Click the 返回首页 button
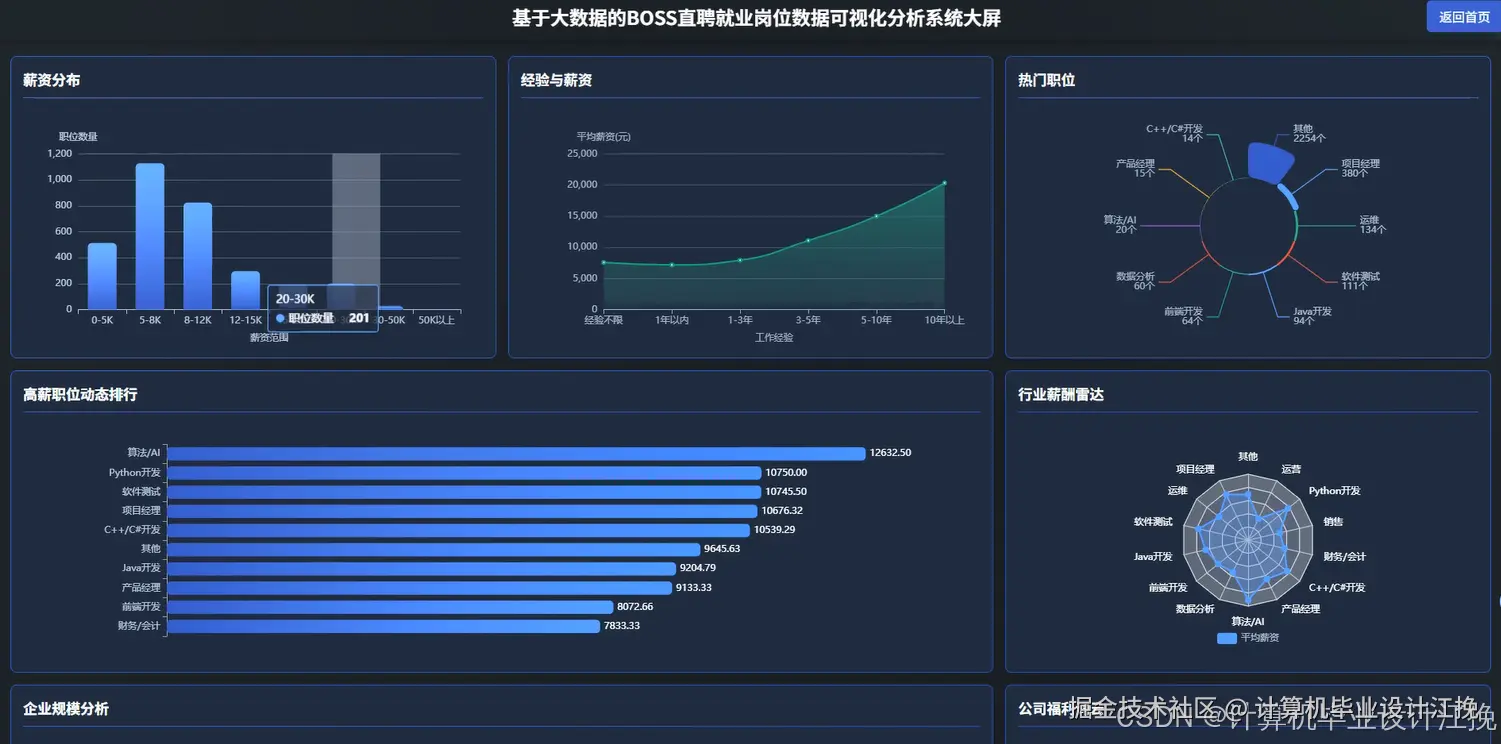 tap(1463, 17)
